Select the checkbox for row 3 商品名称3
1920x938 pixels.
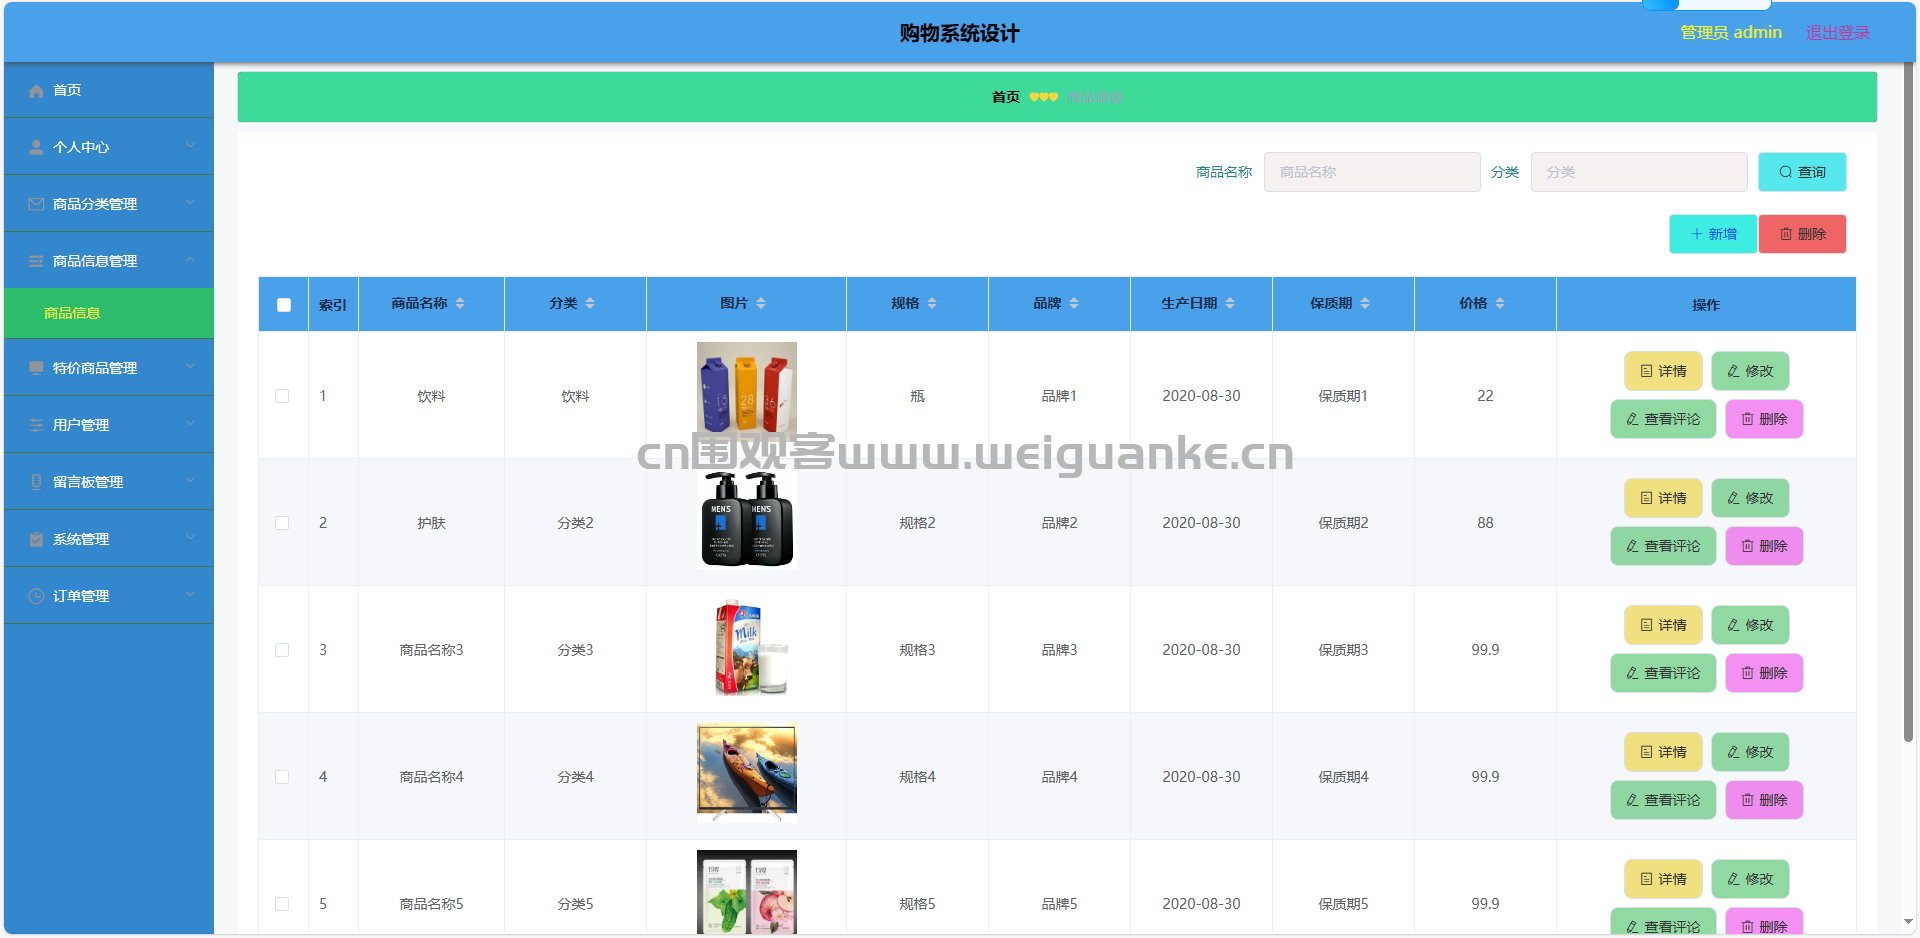click(x=282, y=651)
